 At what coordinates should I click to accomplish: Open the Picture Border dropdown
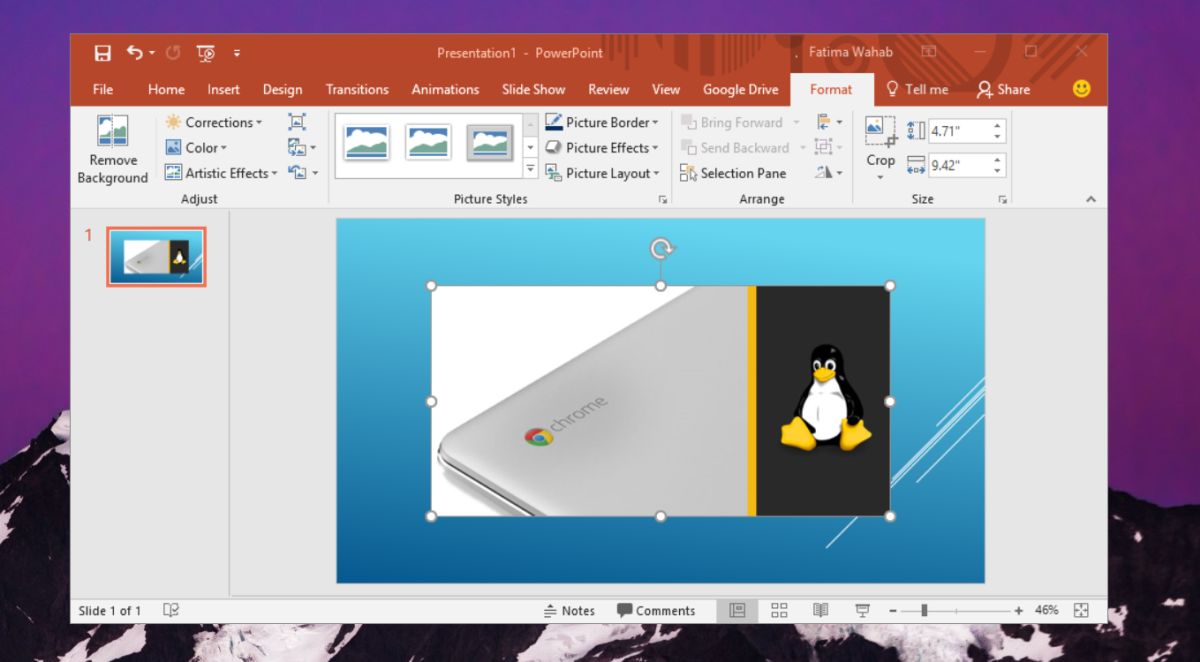coord(602,122)
